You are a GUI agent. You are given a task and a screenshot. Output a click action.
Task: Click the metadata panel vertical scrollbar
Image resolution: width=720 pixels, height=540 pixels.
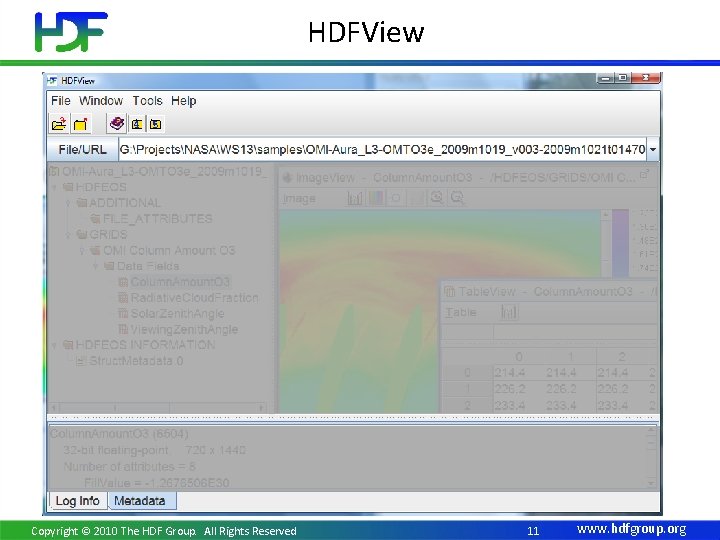coord(651,457)
